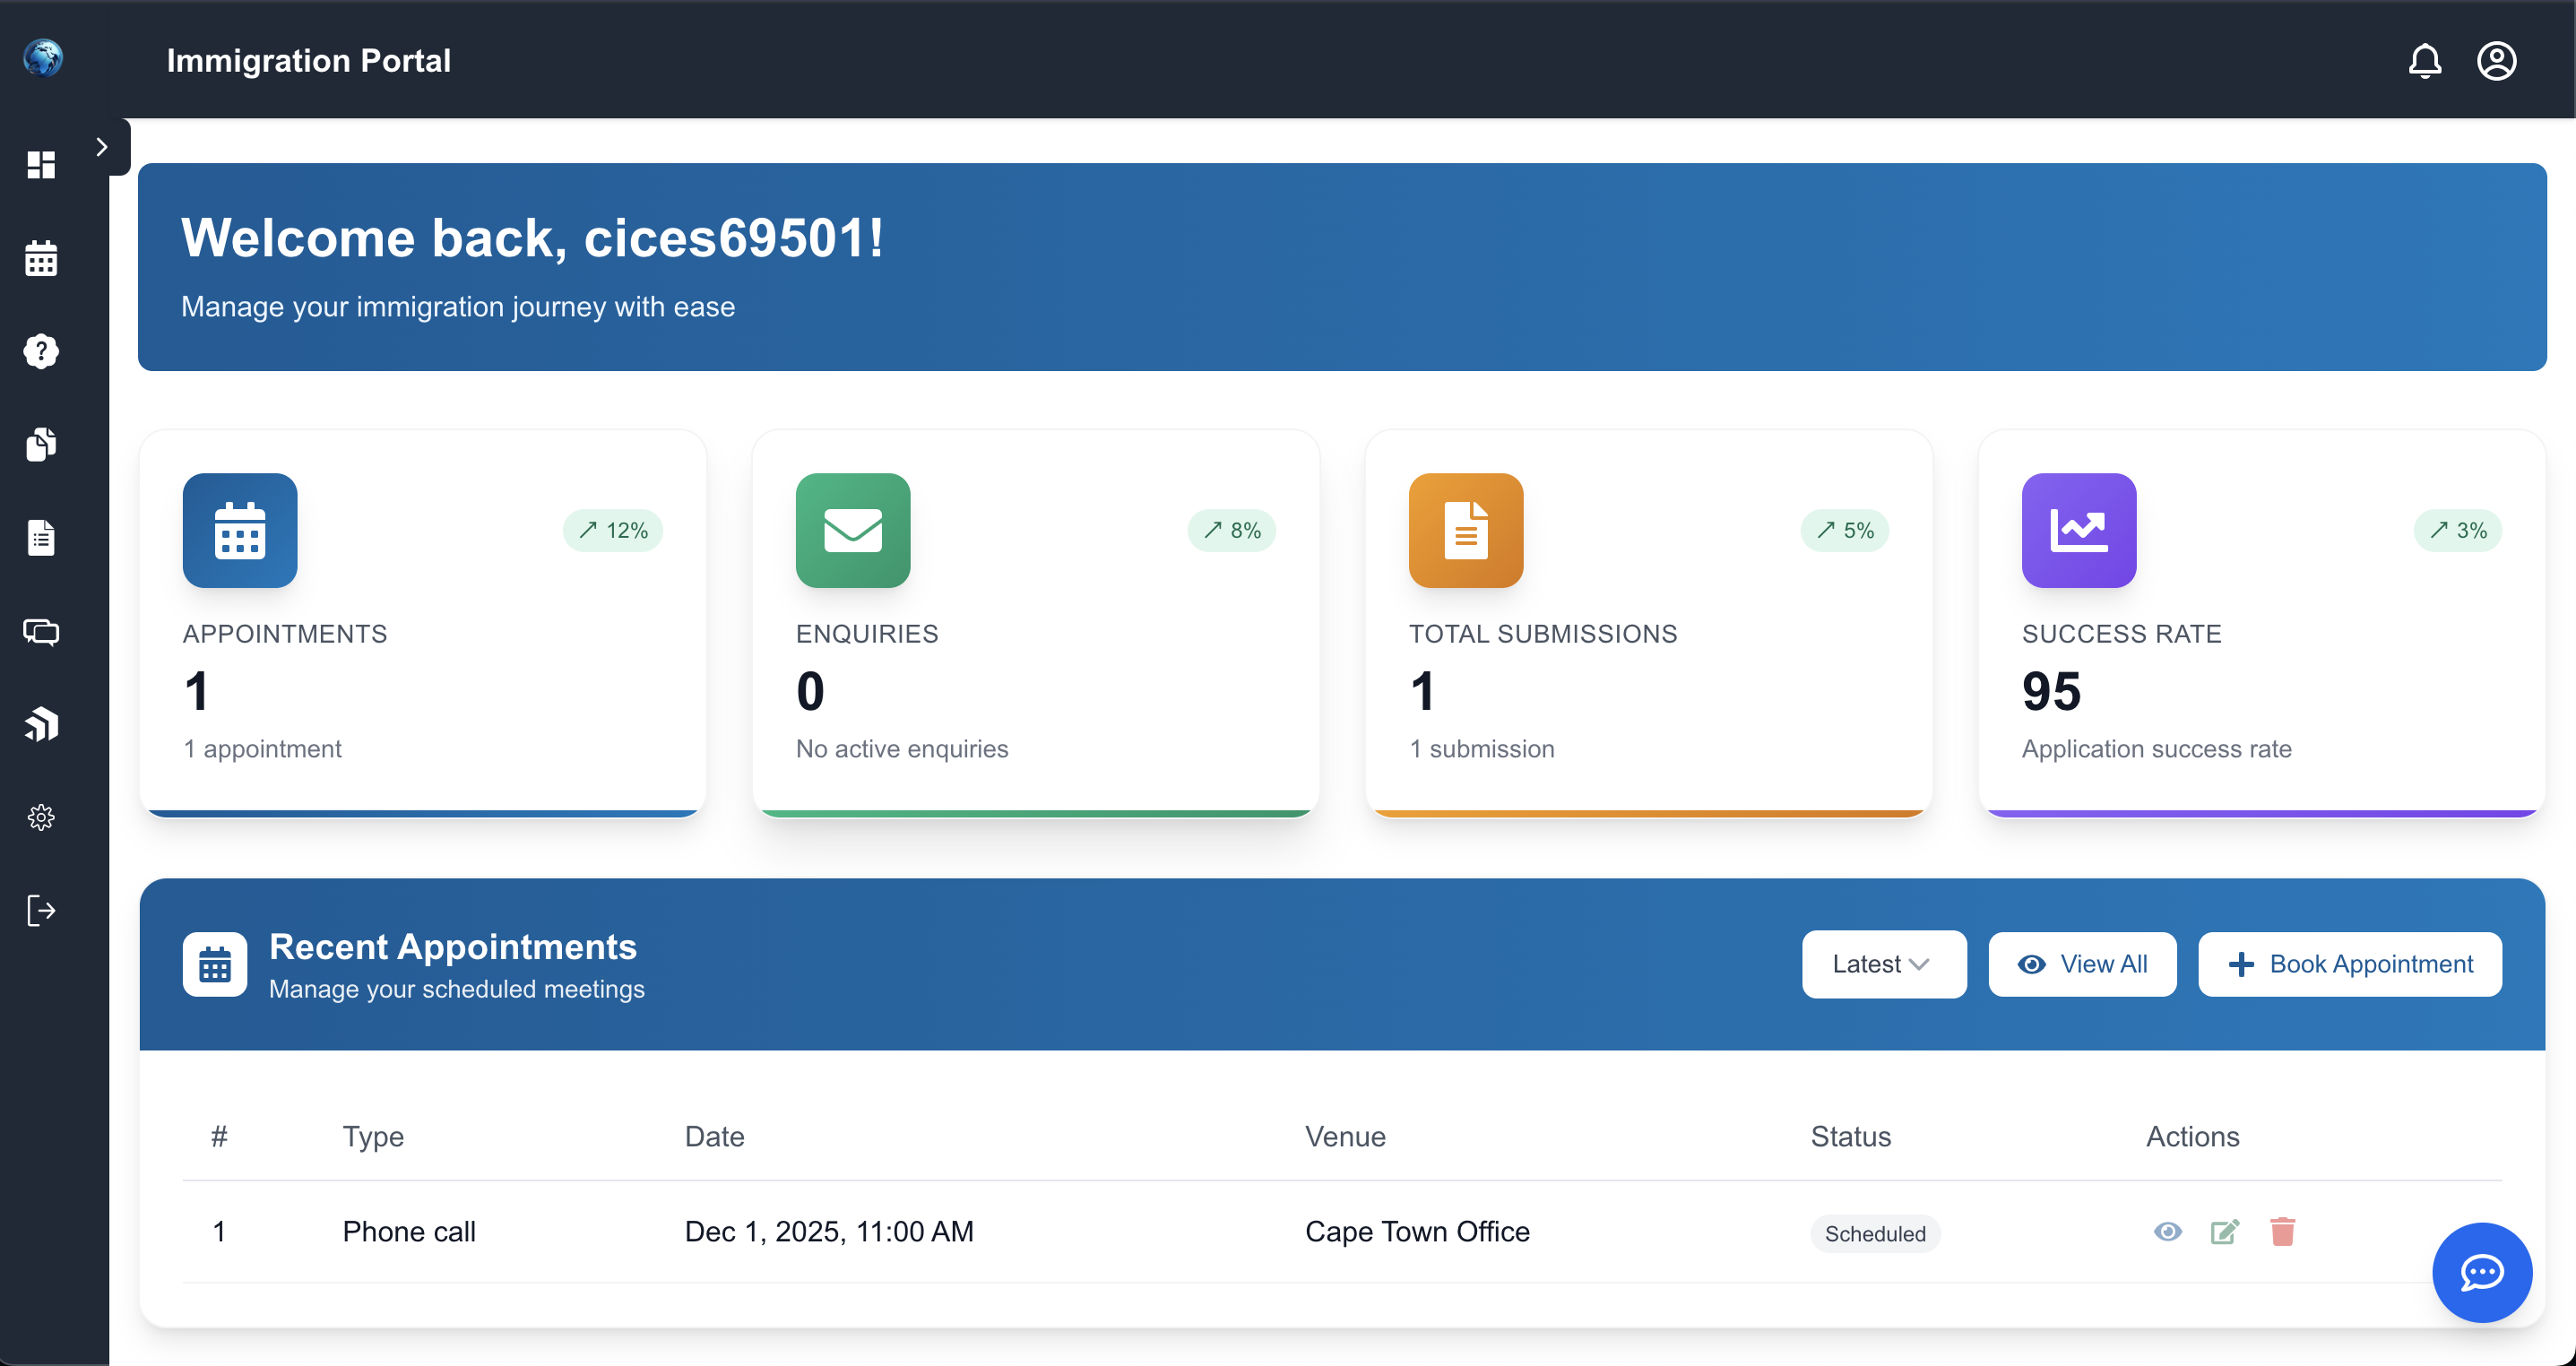Image resolution: width=2576 pixels, height=1366 pixels.
Task: Open the Enquiries help icon in sidebar
Action: [41, 351]
